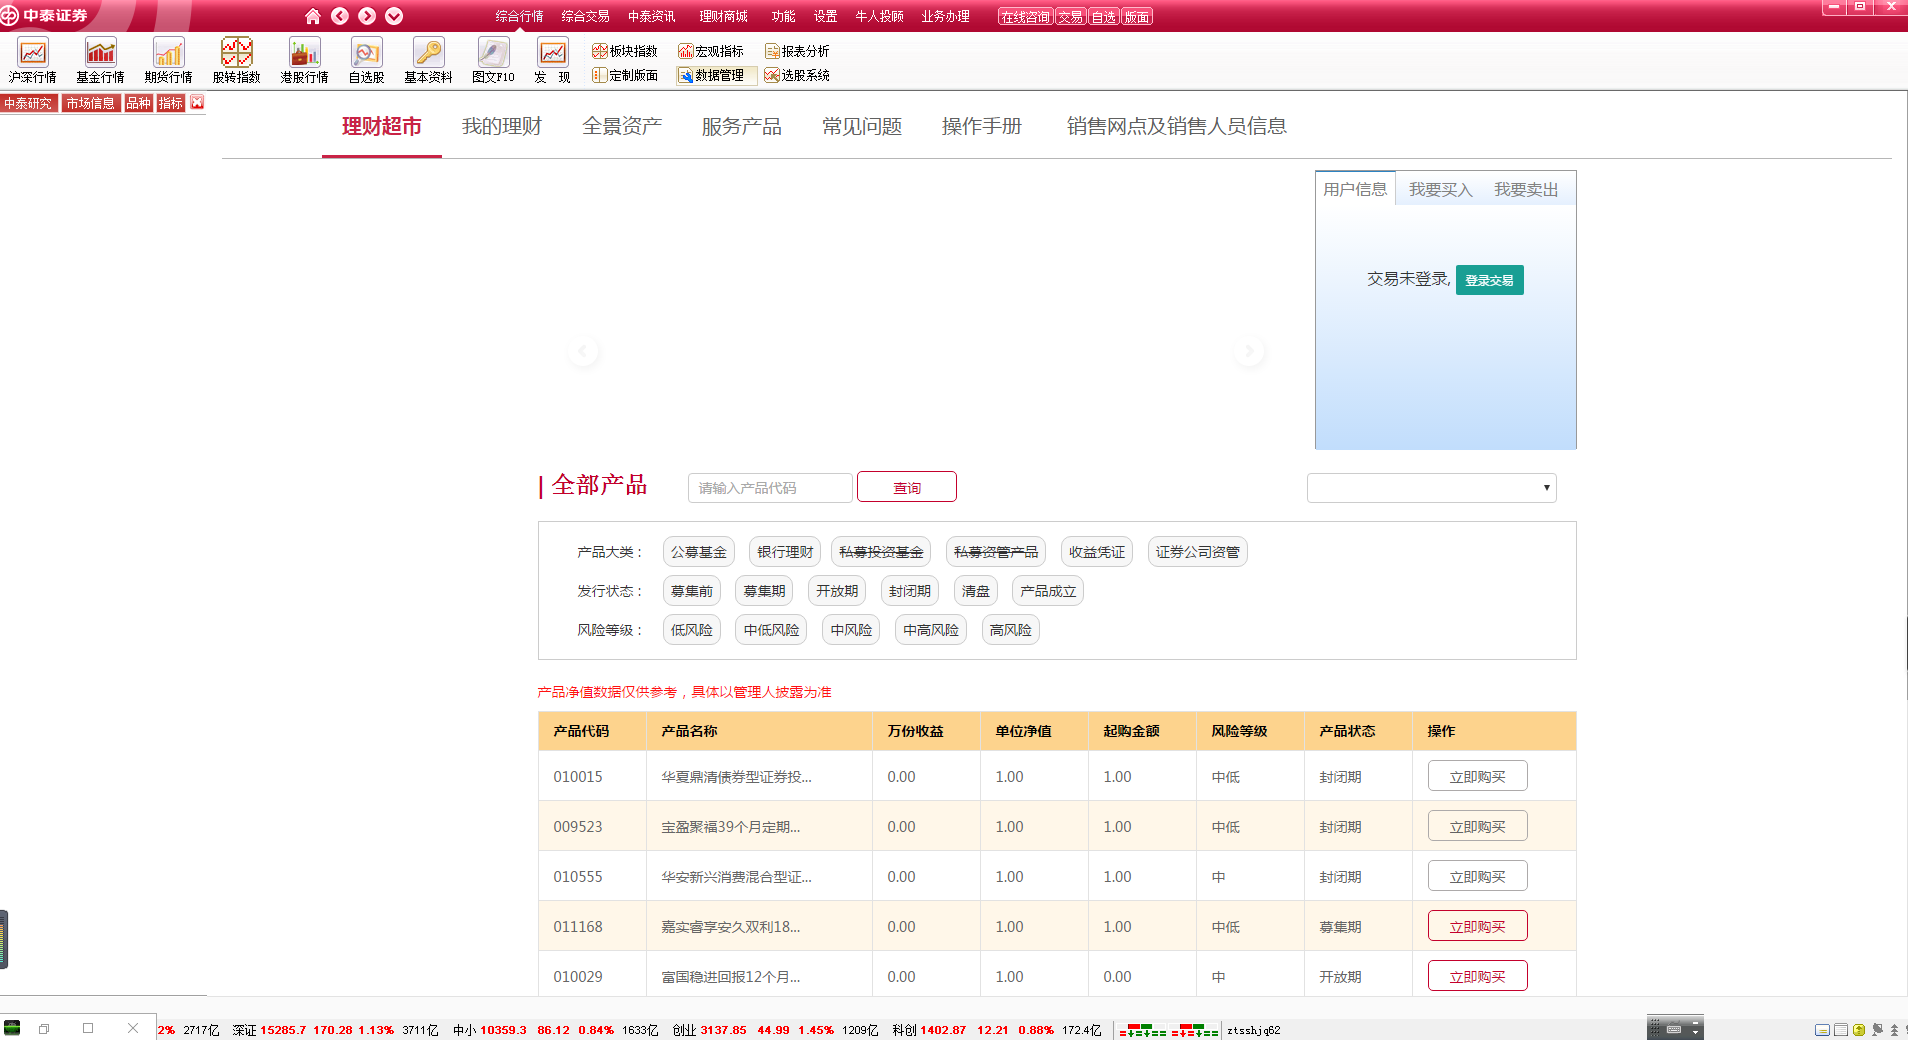Screen dimensions: 1908x1040
Task: Click 在线咨询 in title bar
Action: pyautogui.click(x=1025, y=17)
